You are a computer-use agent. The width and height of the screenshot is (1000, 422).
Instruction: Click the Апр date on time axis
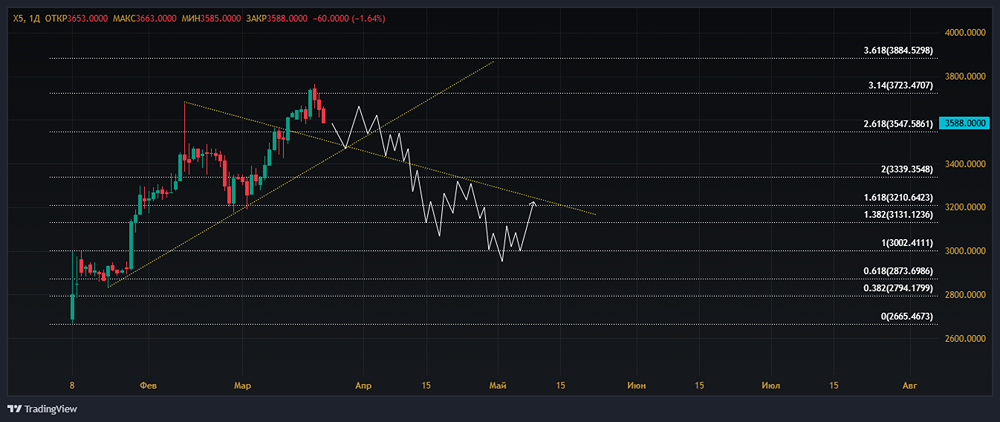364,386
